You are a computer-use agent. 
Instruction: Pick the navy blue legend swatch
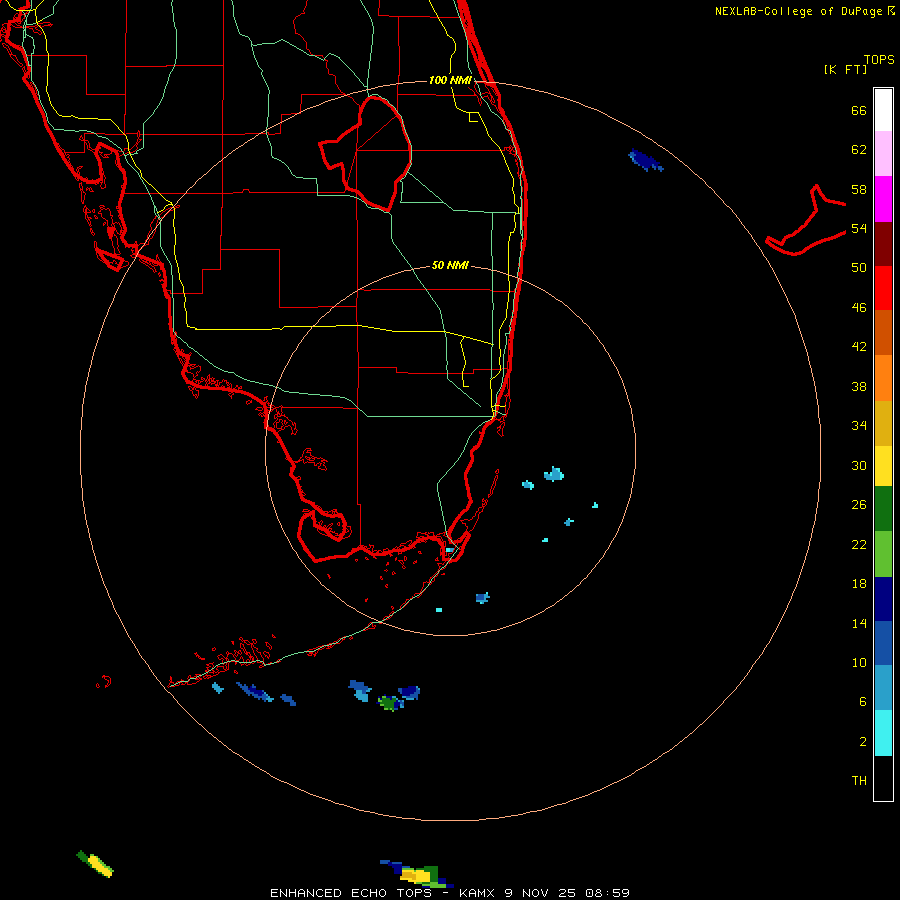tap(883, 599)
